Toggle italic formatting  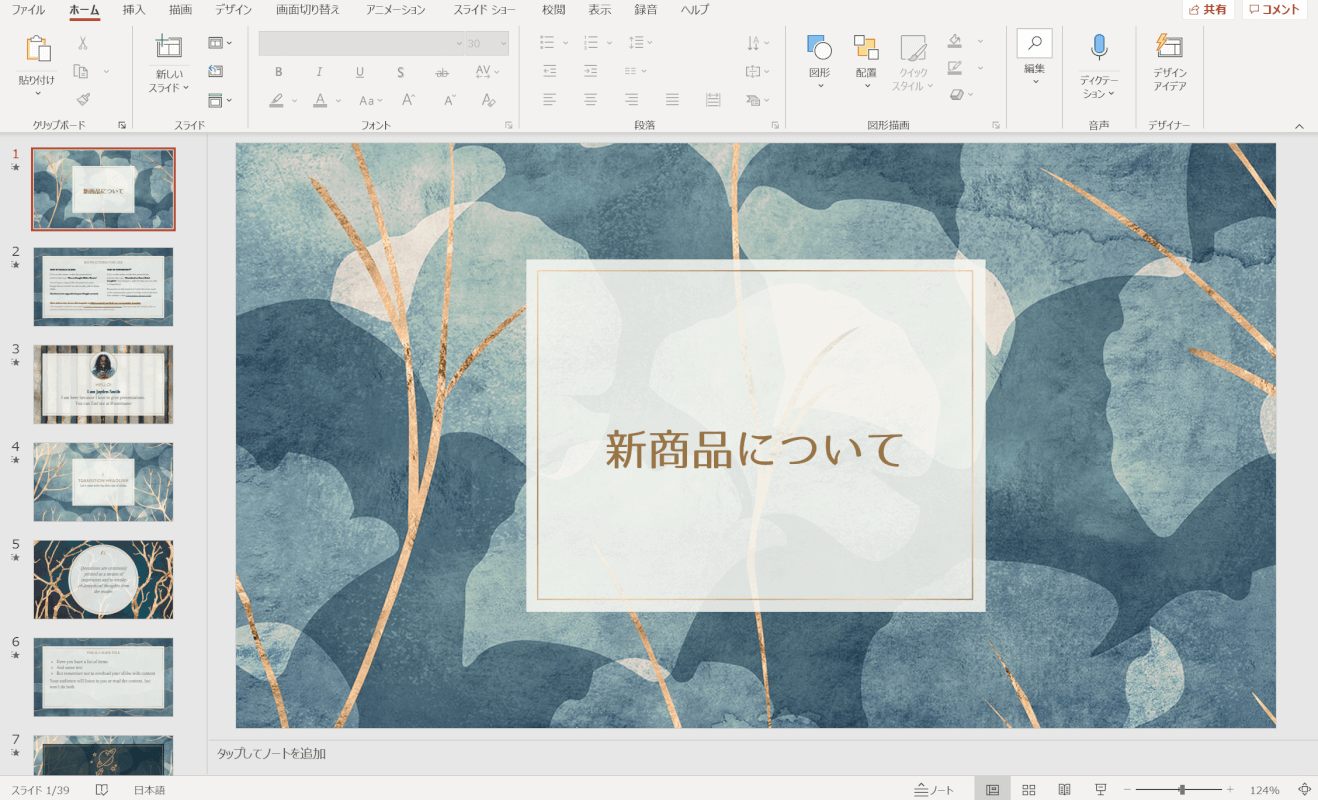[x=319, y=72]
